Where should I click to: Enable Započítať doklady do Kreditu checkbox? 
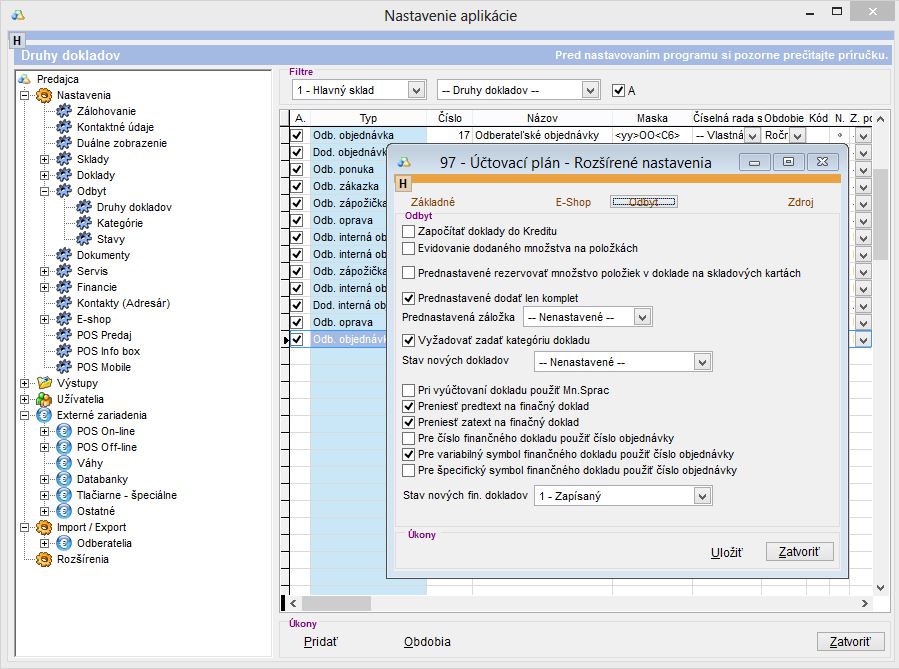408,232
